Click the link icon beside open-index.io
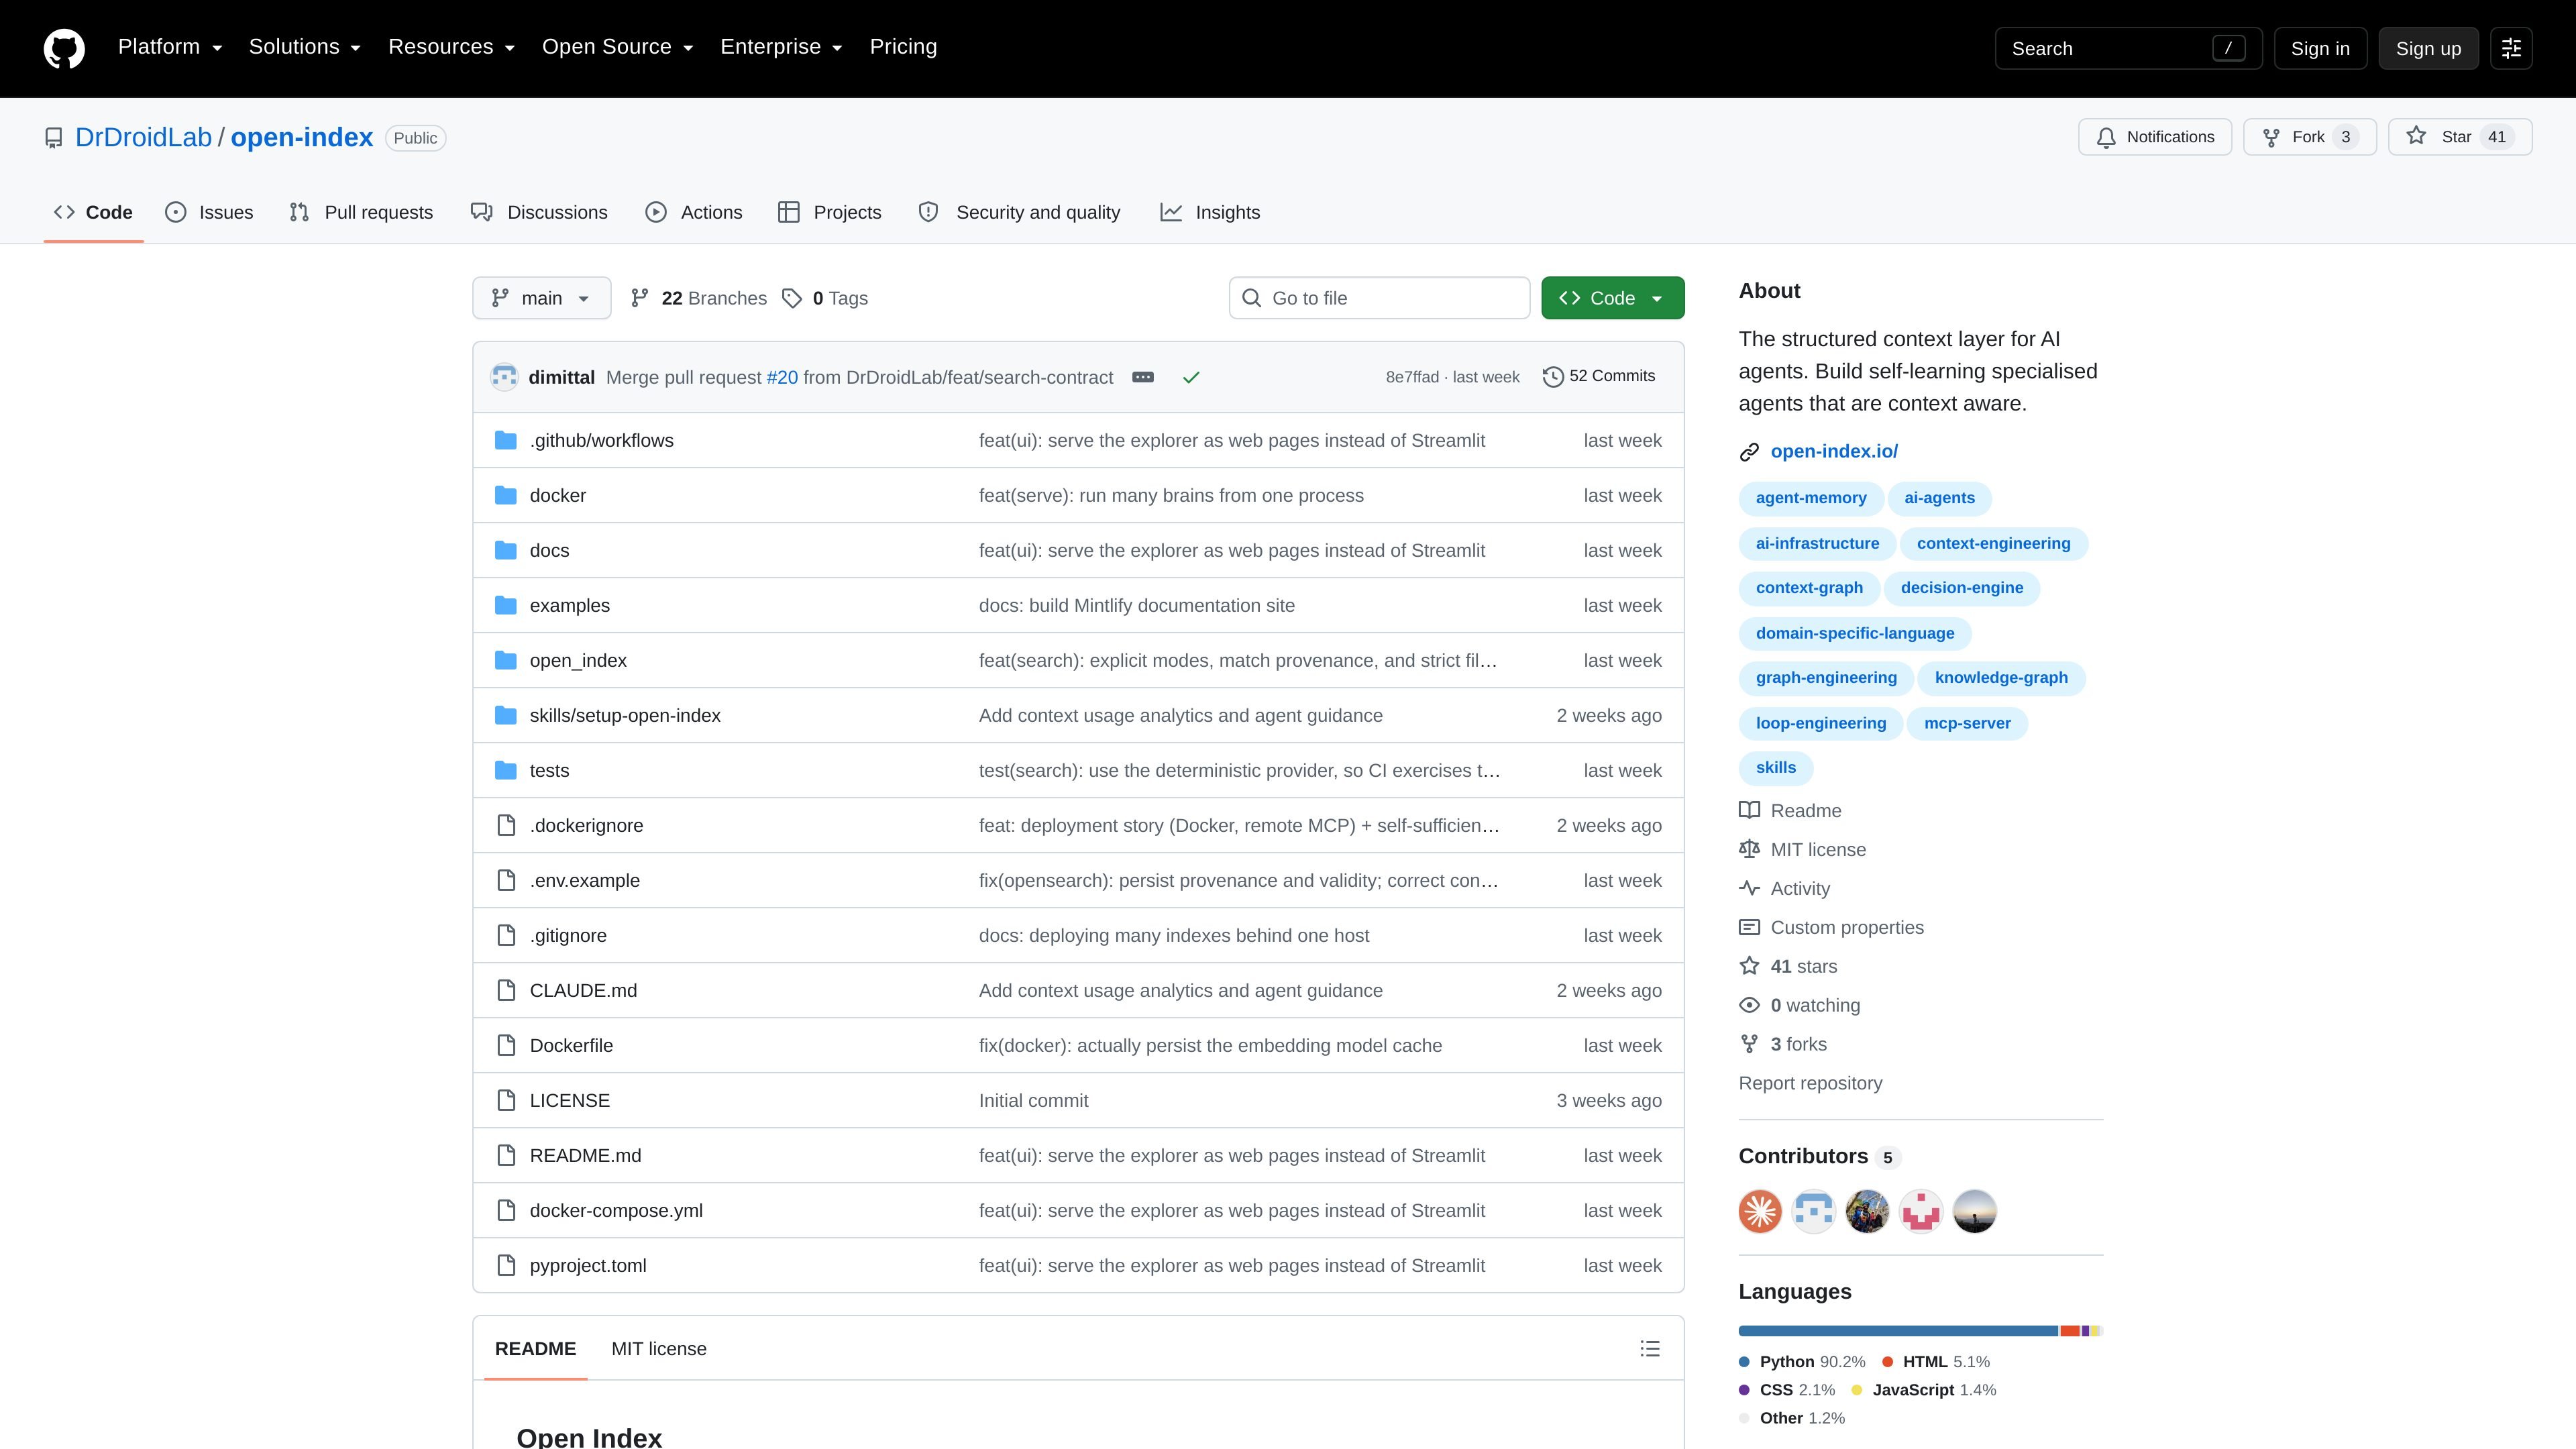Screen dimensions: 2576x1449 pyautogui.click(x=1749, y=452)
